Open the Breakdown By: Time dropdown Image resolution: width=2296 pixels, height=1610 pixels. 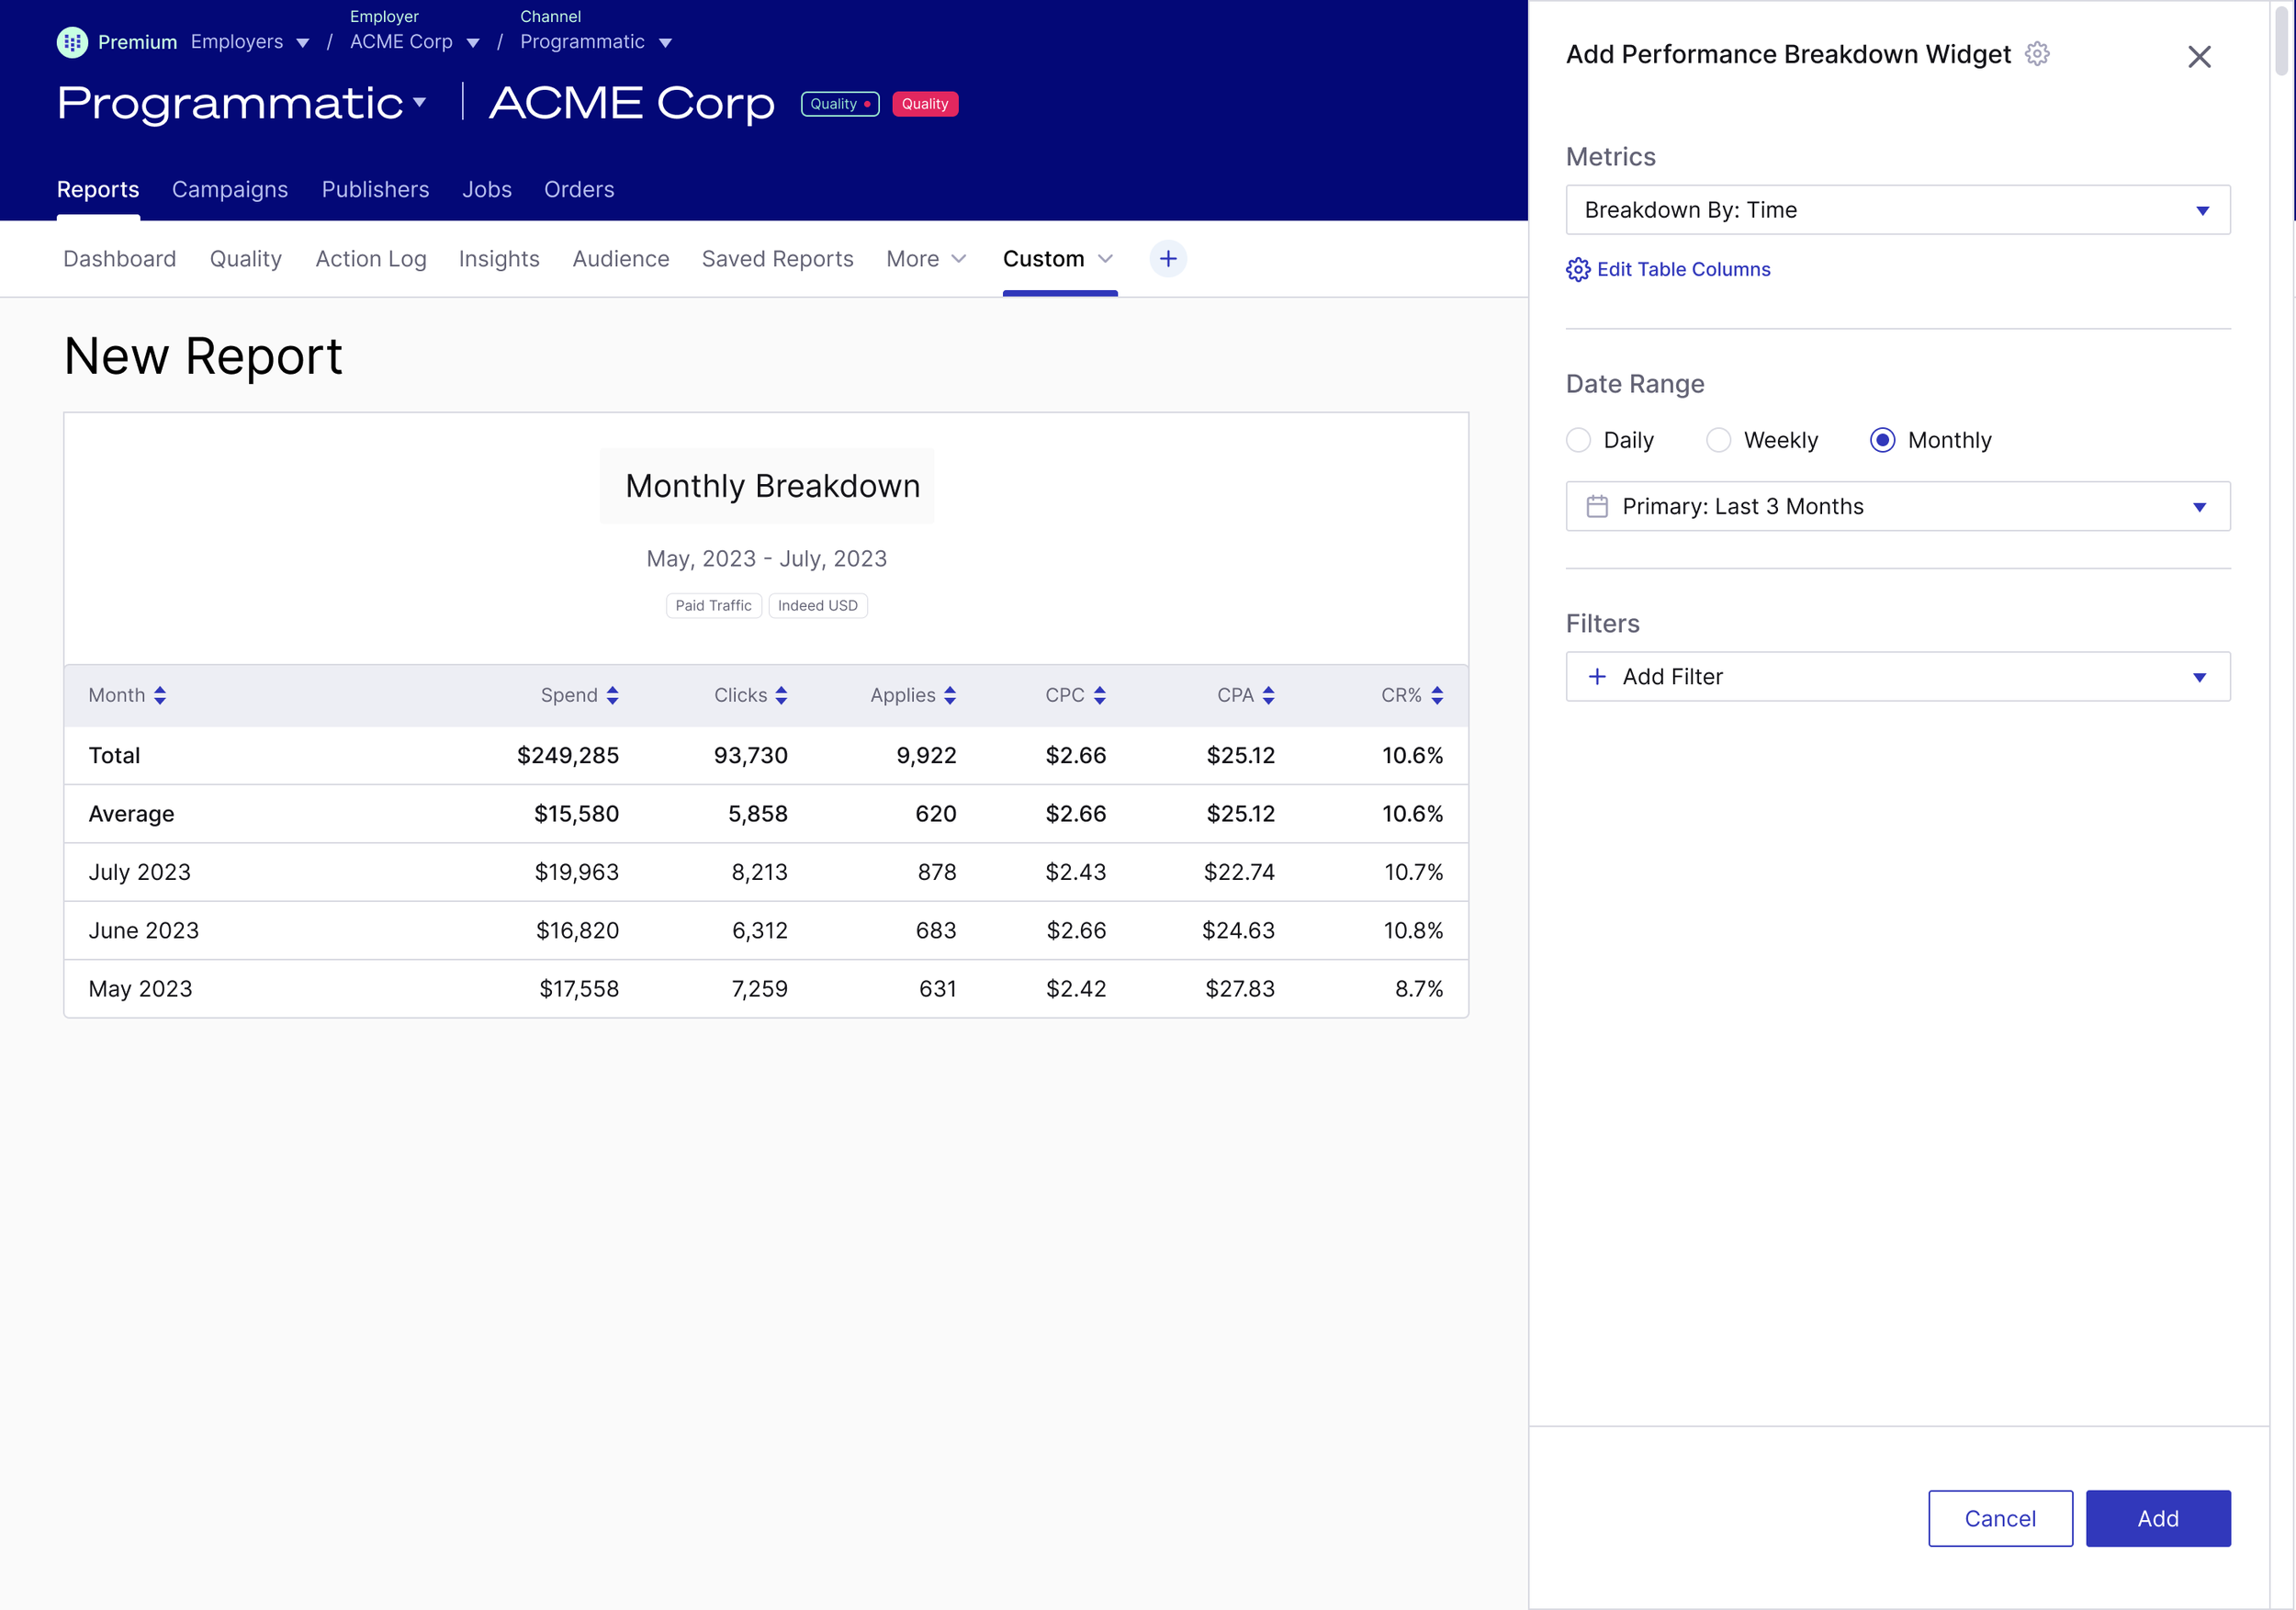pos(1897,210)
